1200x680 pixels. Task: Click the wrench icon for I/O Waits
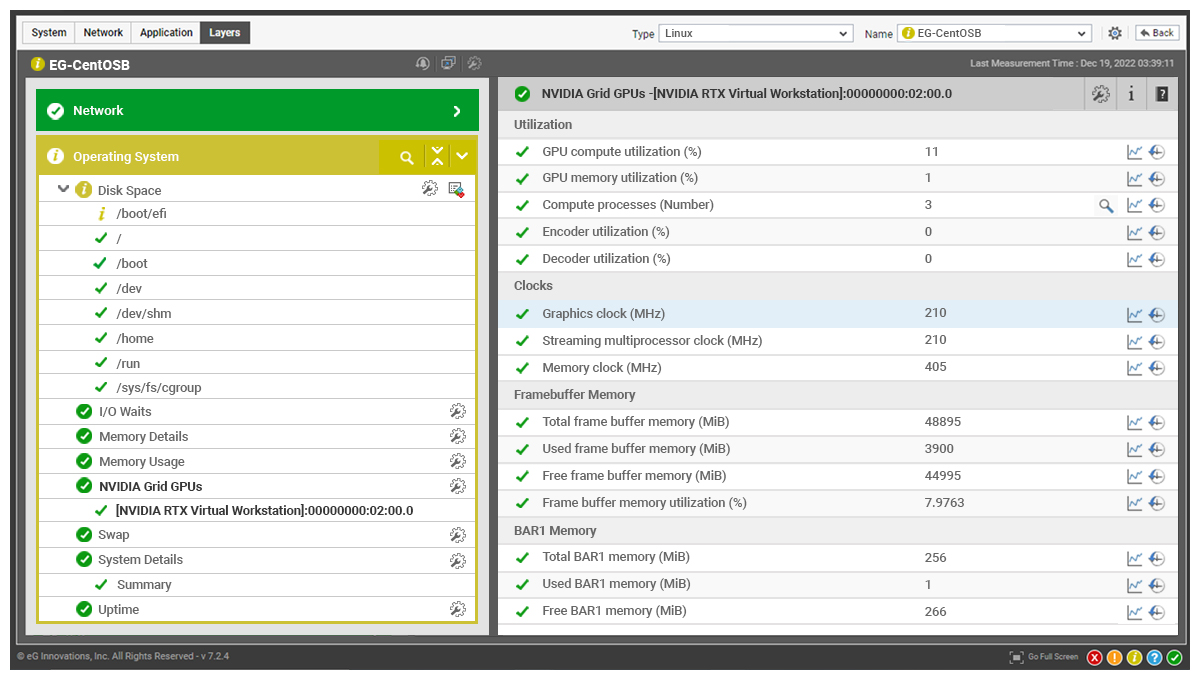pyautogui.click(x=457, y=411)
